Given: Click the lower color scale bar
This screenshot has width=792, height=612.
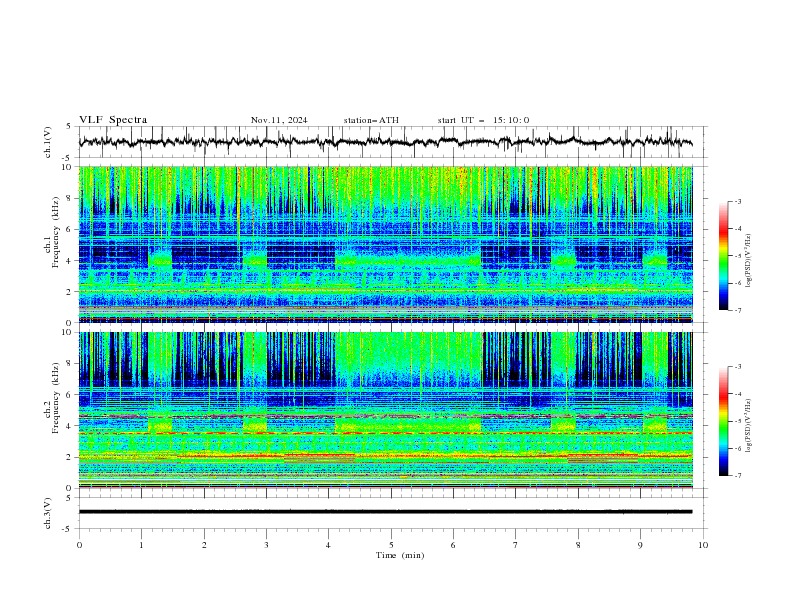Looking at the screenshot, I should [x=723, y=421].
